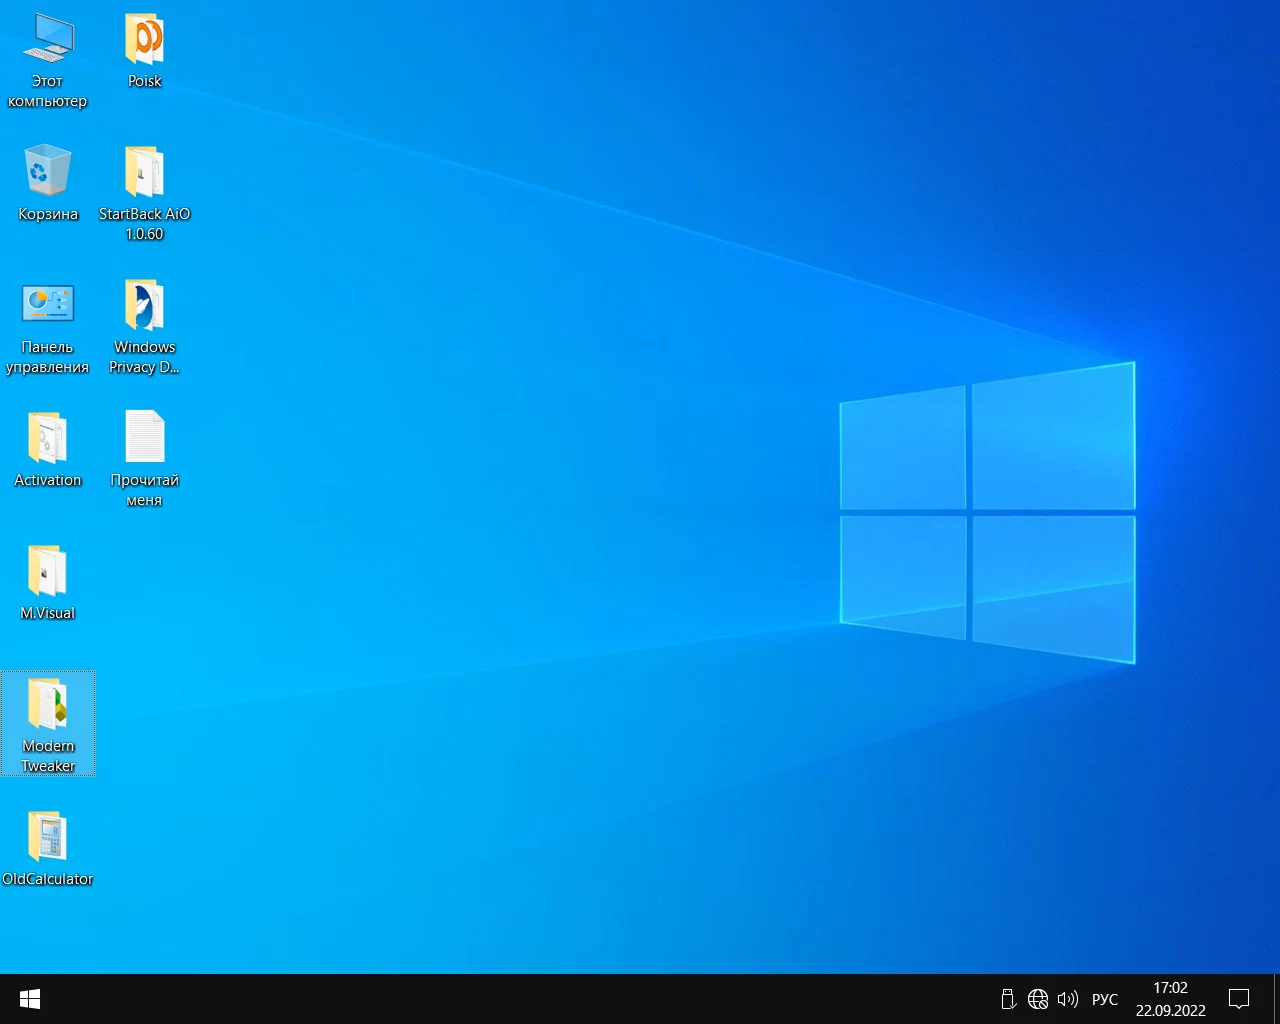
Task: Select the StartBack AiO 1.0.60 folder
Action: tap(144, 174)
